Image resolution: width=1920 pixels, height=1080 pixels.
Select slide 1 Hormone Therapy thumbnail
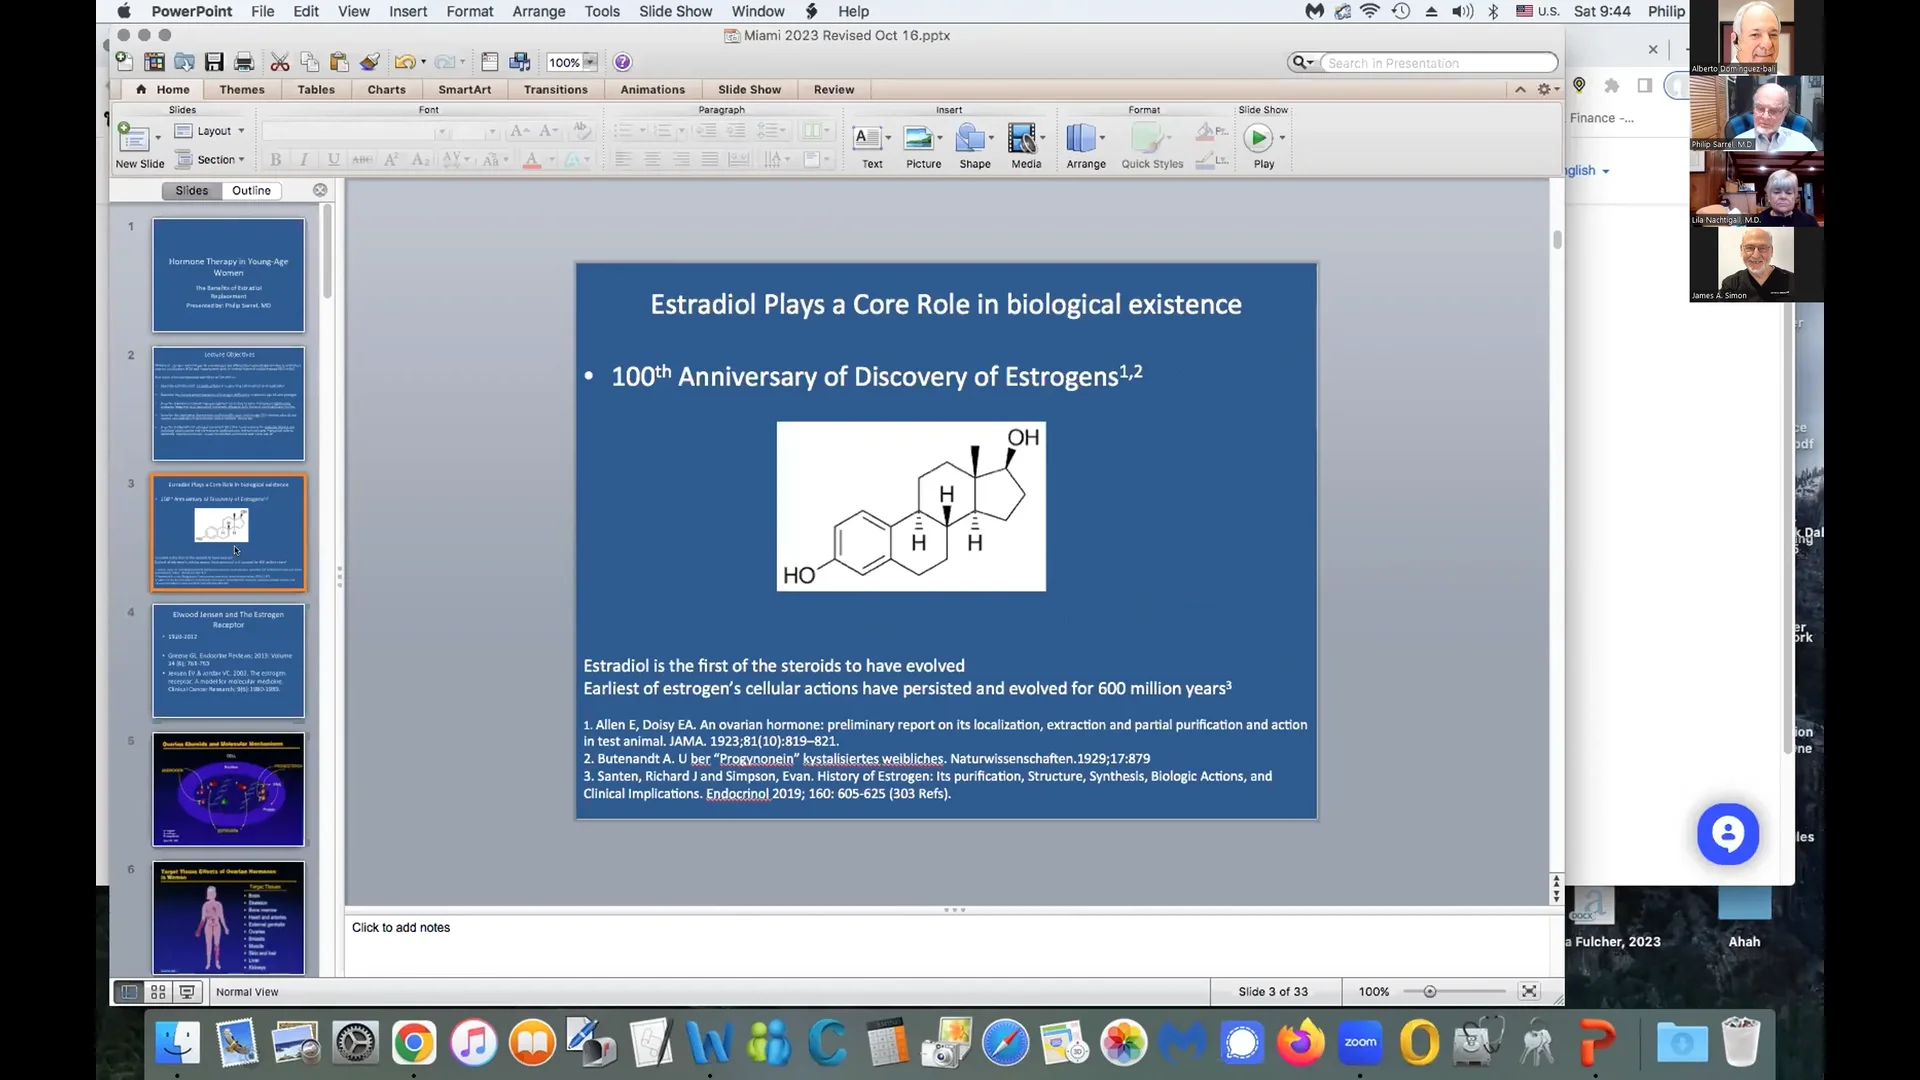tap(228, 275)
